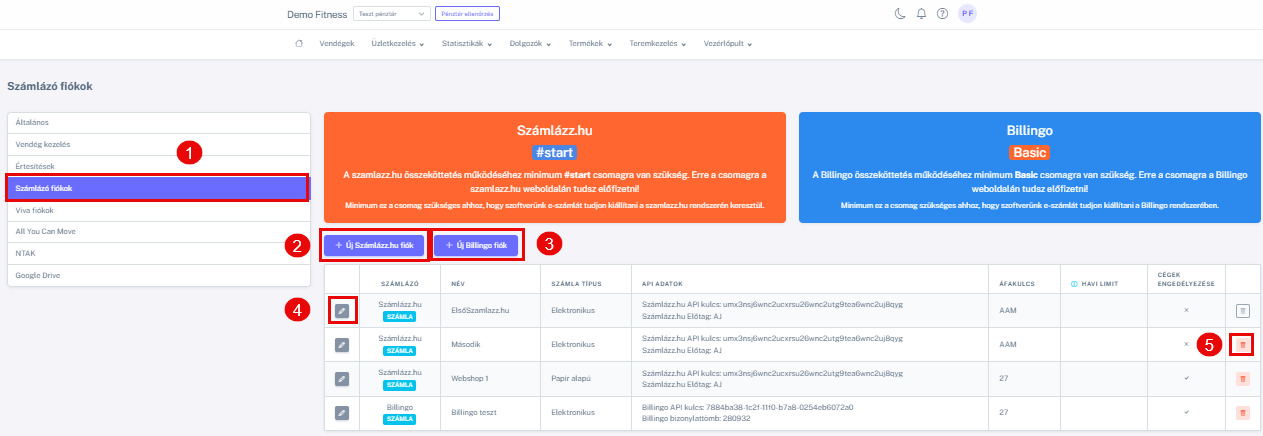Image resolution: width=1263 pixels, height=436 pixels.
Task: Click the Demo Fitness title
Action: click(x=317, y=15)
